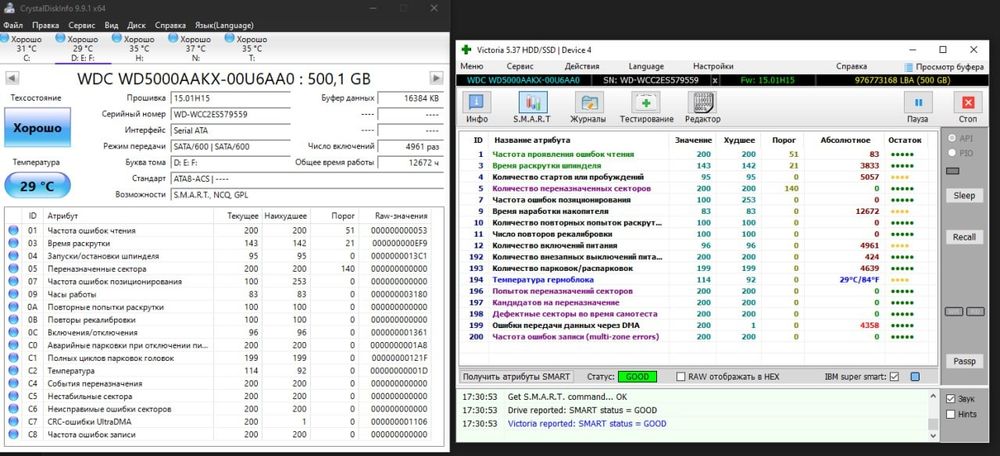Go to next disk with right arrow

pos(436,78)
